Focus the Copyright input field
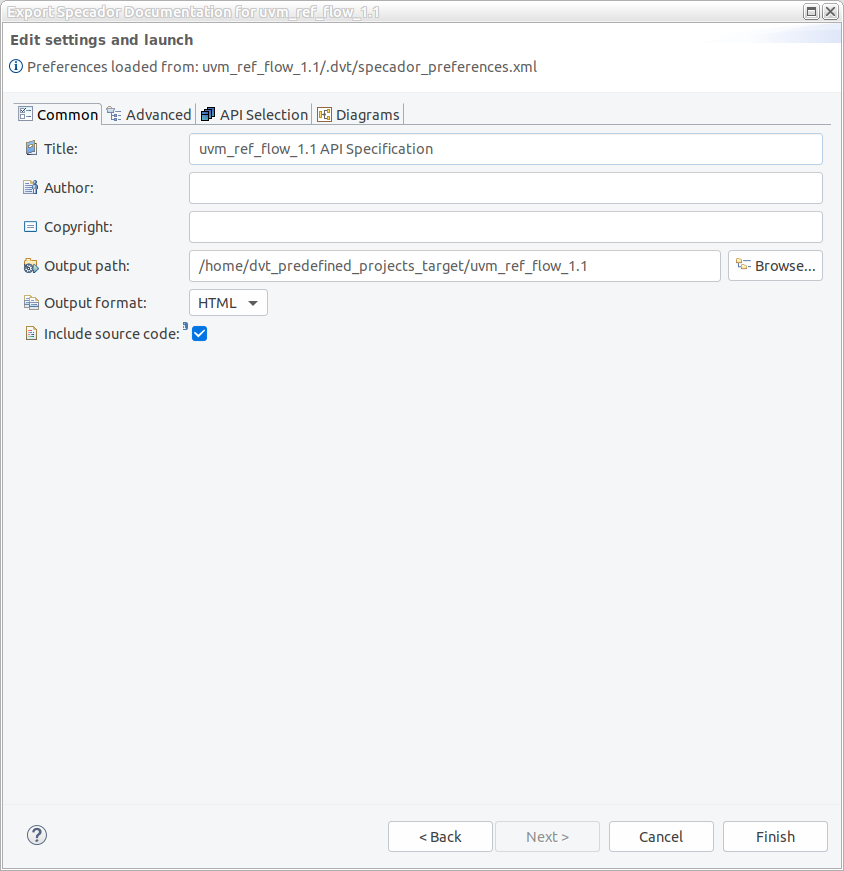Image resolution: width=844 pixels, height=871 pixels. coord(505,227)
